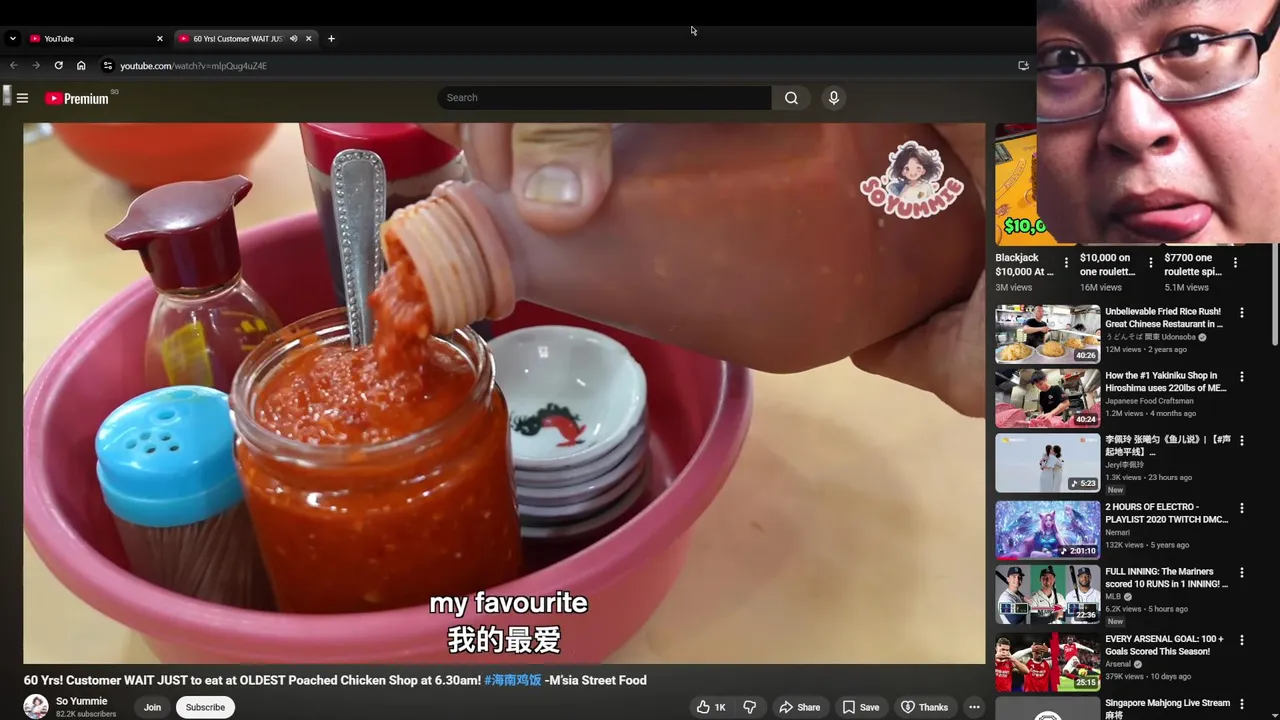
Task: Open the So Yummie channel name
Action: pyautogui.click(x=81, y=701)
